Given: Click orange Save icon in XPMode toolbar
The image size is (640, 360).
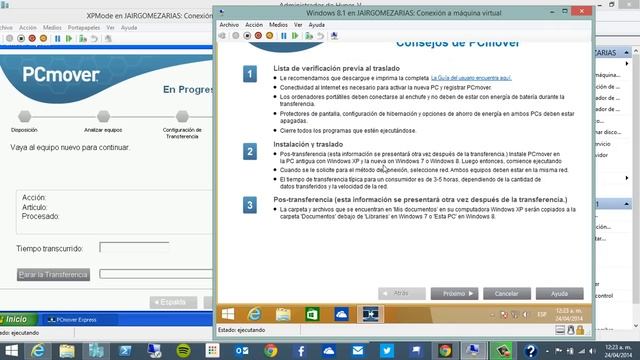Looking at the screenshot, I should (x=43, y=39).
